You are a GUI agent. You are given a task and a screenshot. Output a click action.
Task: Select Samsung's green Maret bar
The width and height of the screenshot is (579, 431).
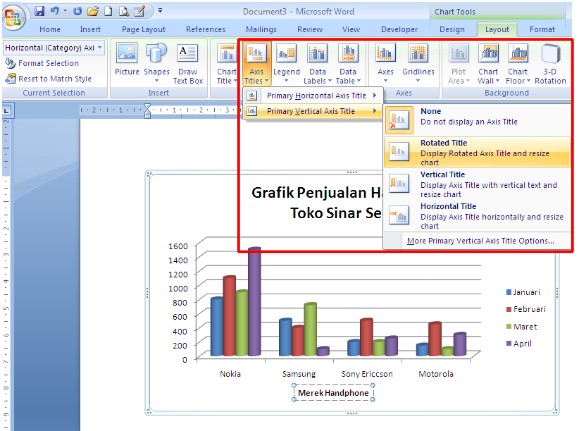[310, 329]
